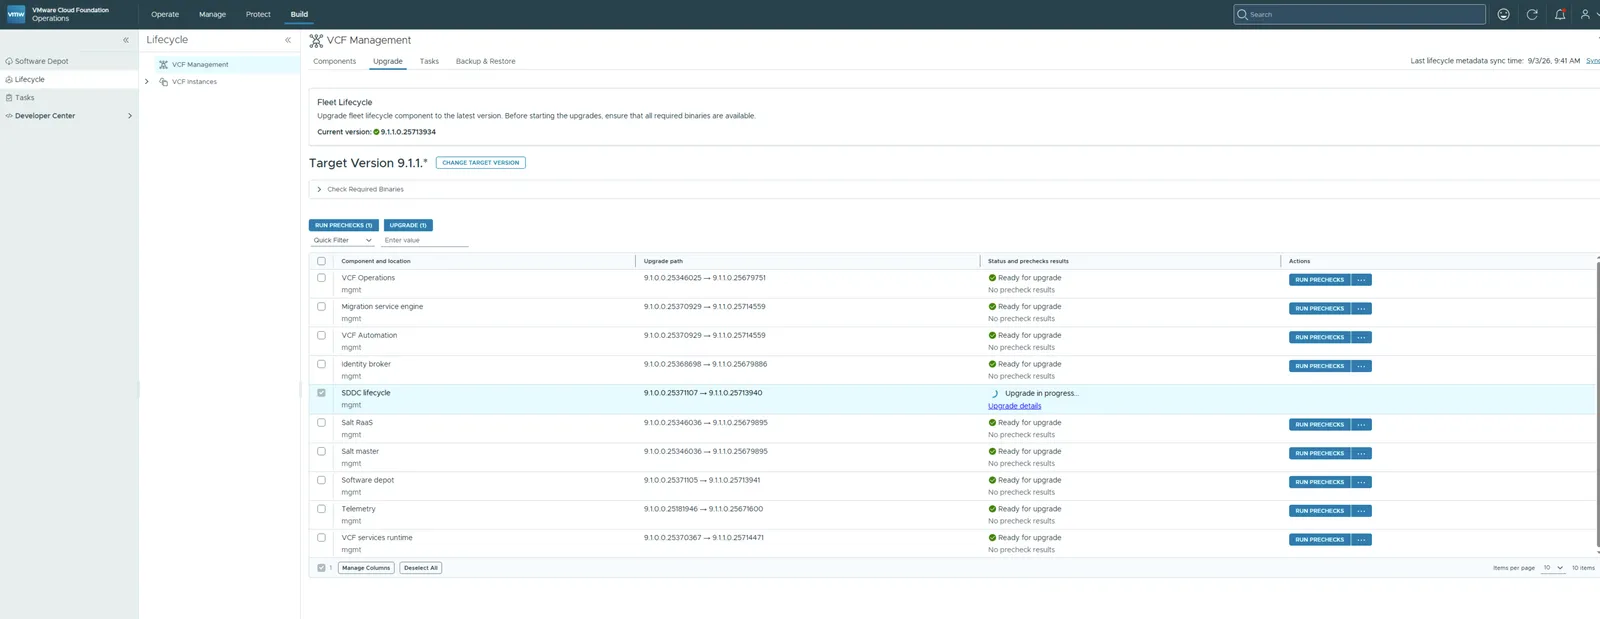Expand the Developer Center menu arrow
1600x619 pixels.
coord(130,116)
